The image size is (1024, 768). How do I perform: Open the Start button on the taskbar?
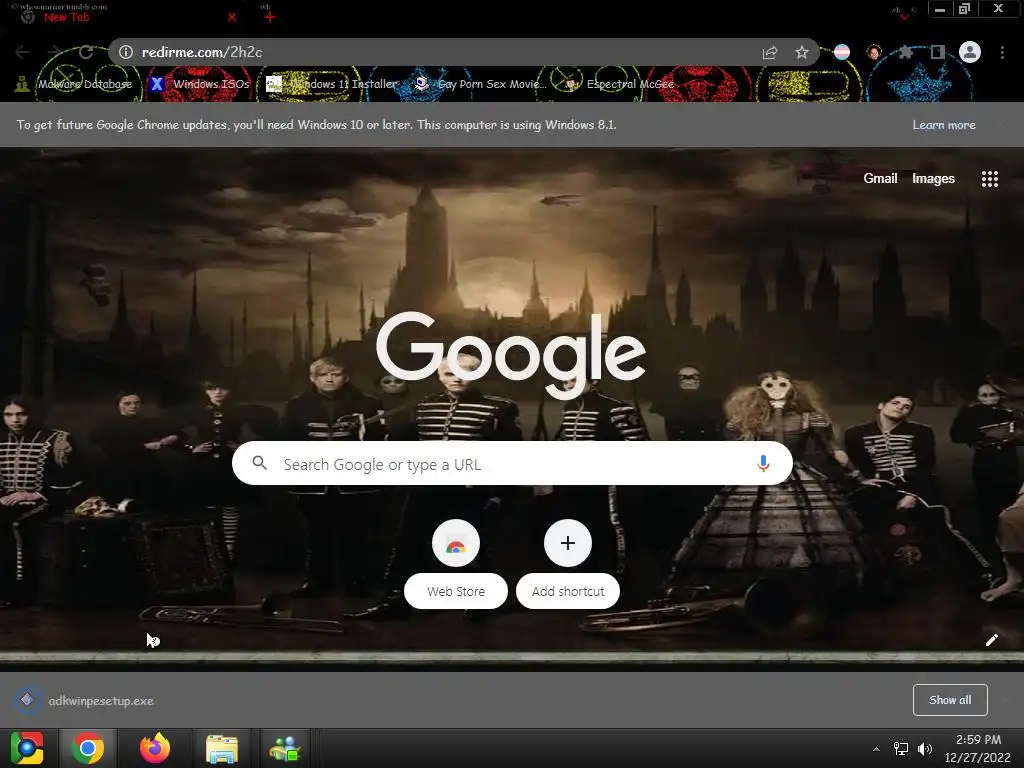pos(27,748)
